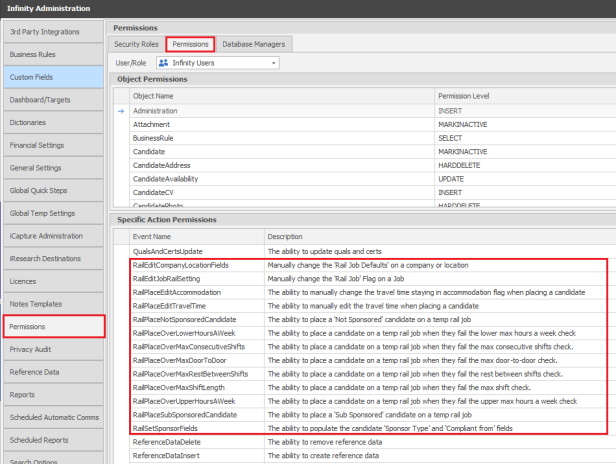Viewport: 616px width, 464px height.
Task: Select RailPlaceOverLowerHoursAWeek event
Action: (x=365, y=333)
